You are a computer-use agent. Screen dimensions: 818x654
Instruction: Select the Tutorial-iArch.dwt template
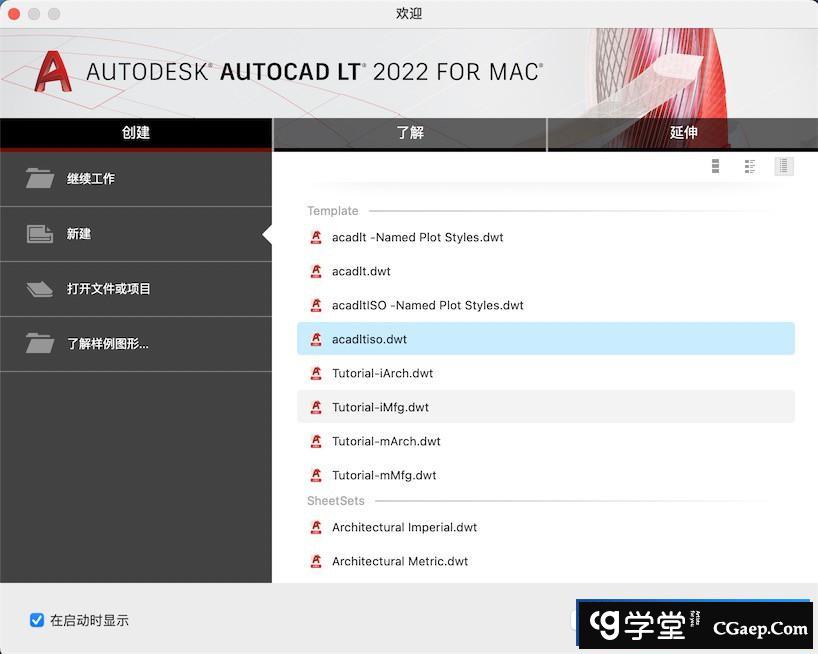coord(383,374)
